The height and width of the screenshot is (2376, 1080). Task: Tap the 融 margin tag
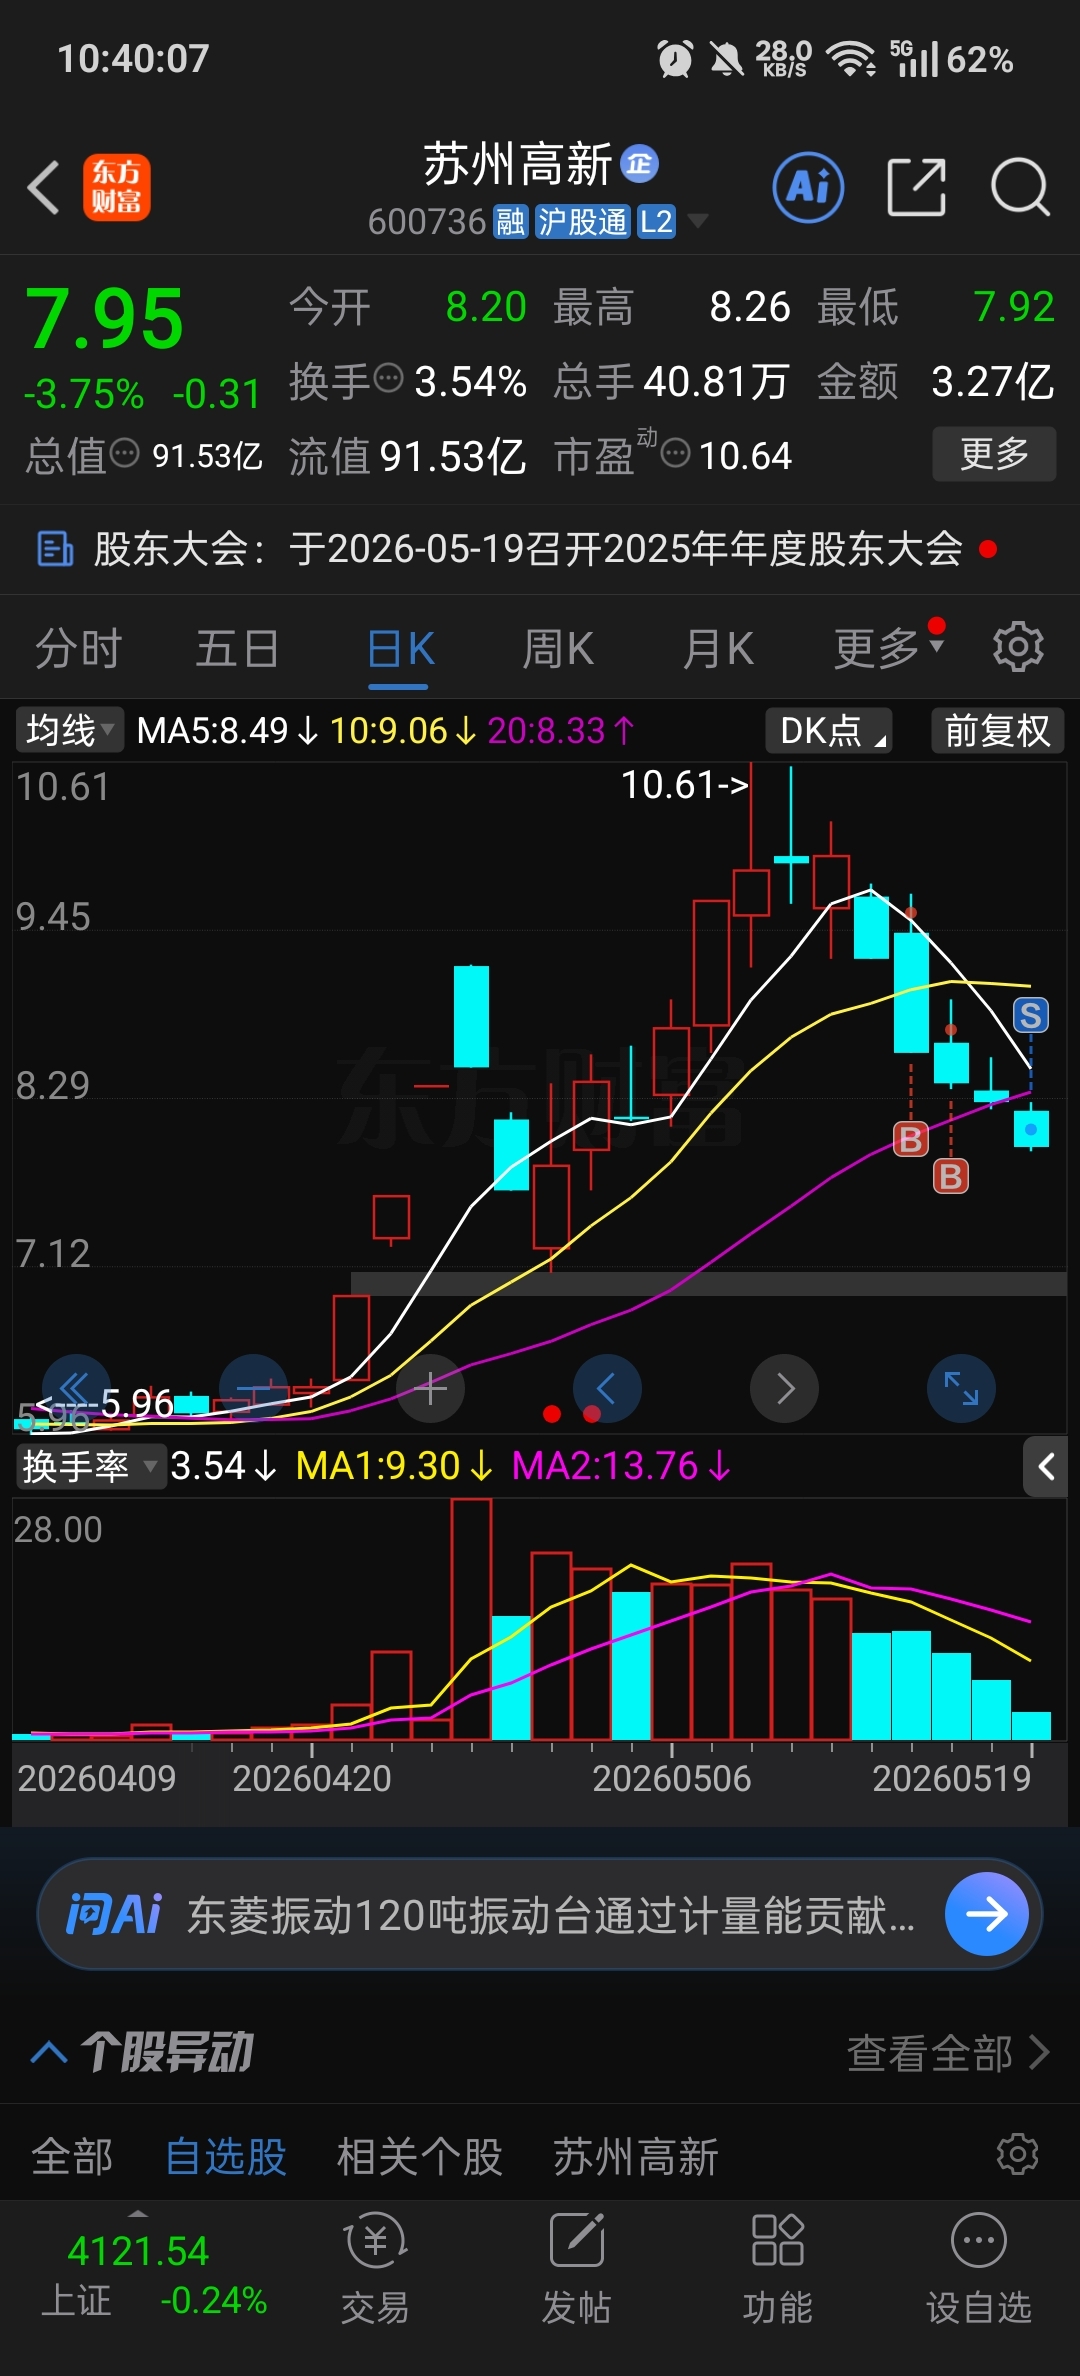tap(510, 221)
